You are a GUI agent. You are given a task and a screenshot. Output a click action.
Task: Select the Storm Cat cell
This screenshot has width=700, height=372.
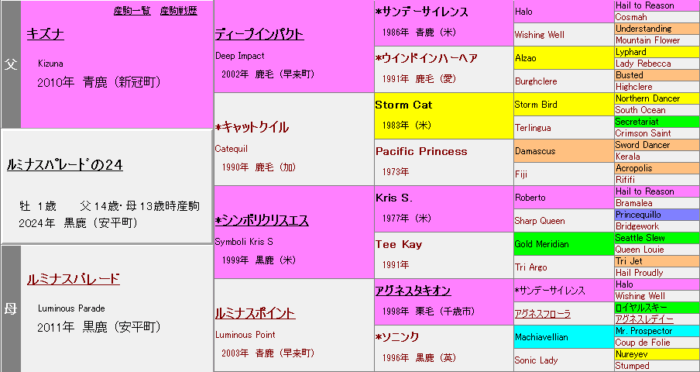click(444, 116)
